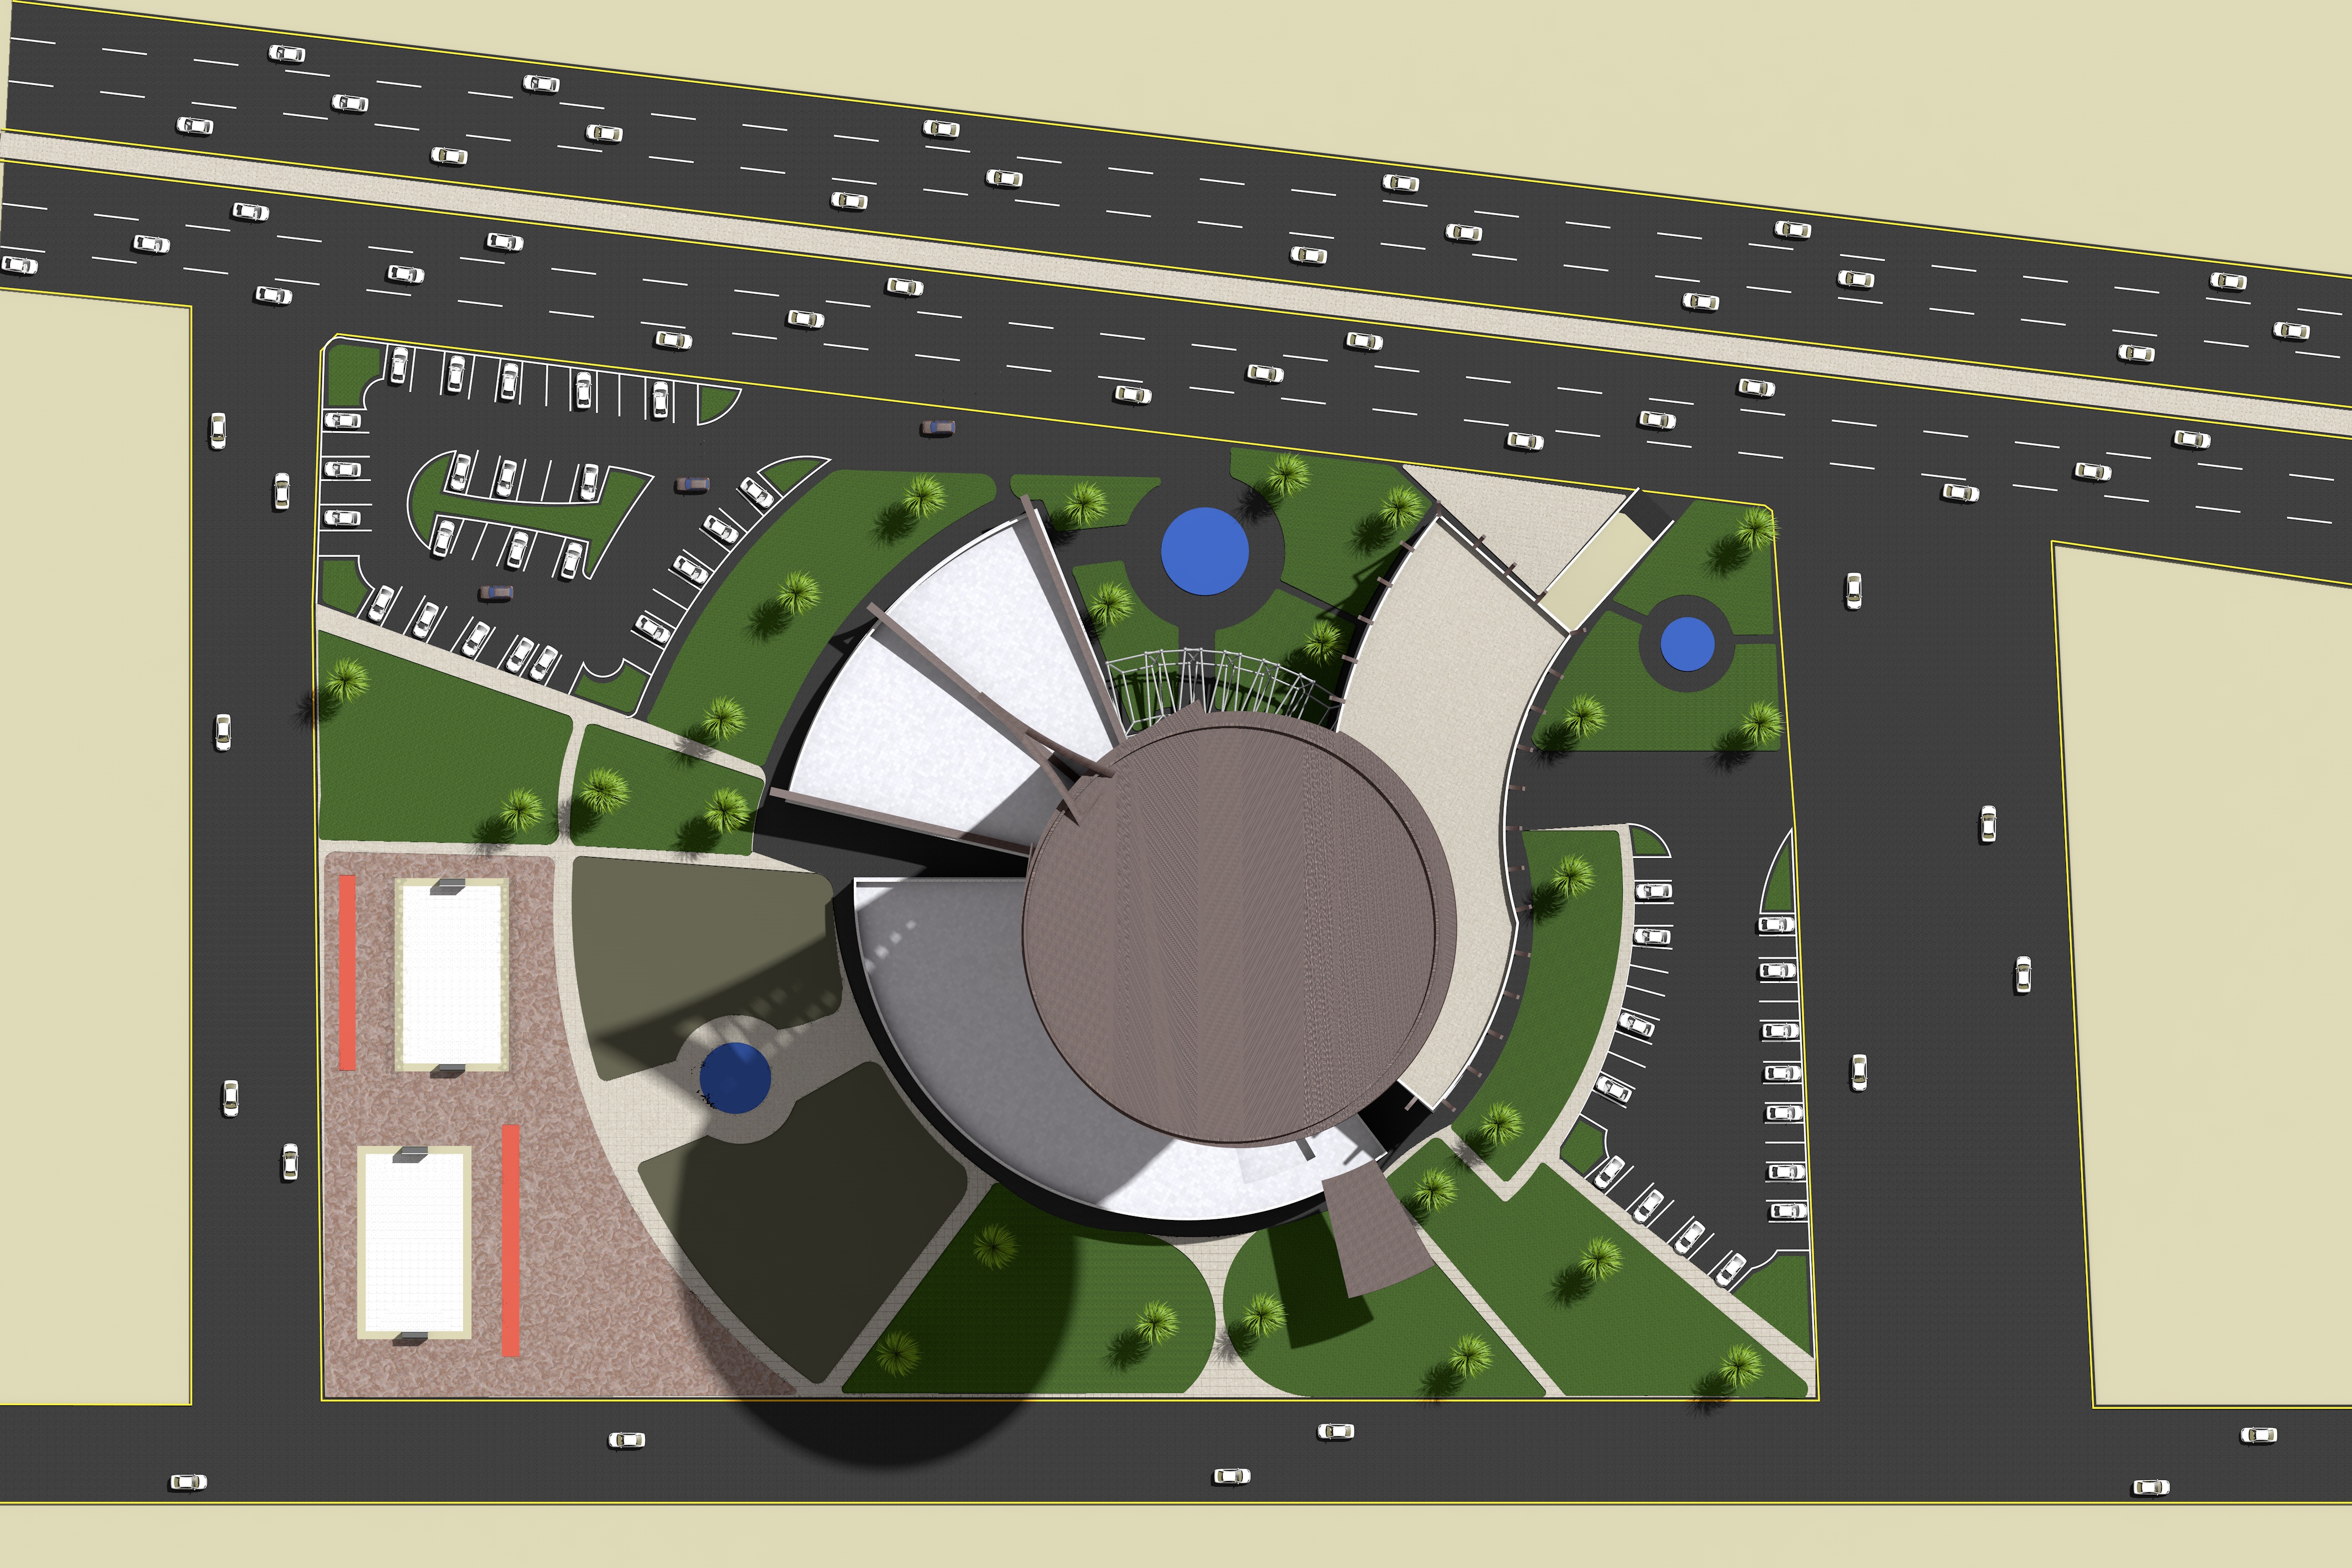Viewport: 2352px width, 1568px height.
Task: Select the red strip left of upper white building
Action: click(x=347, y=972)
